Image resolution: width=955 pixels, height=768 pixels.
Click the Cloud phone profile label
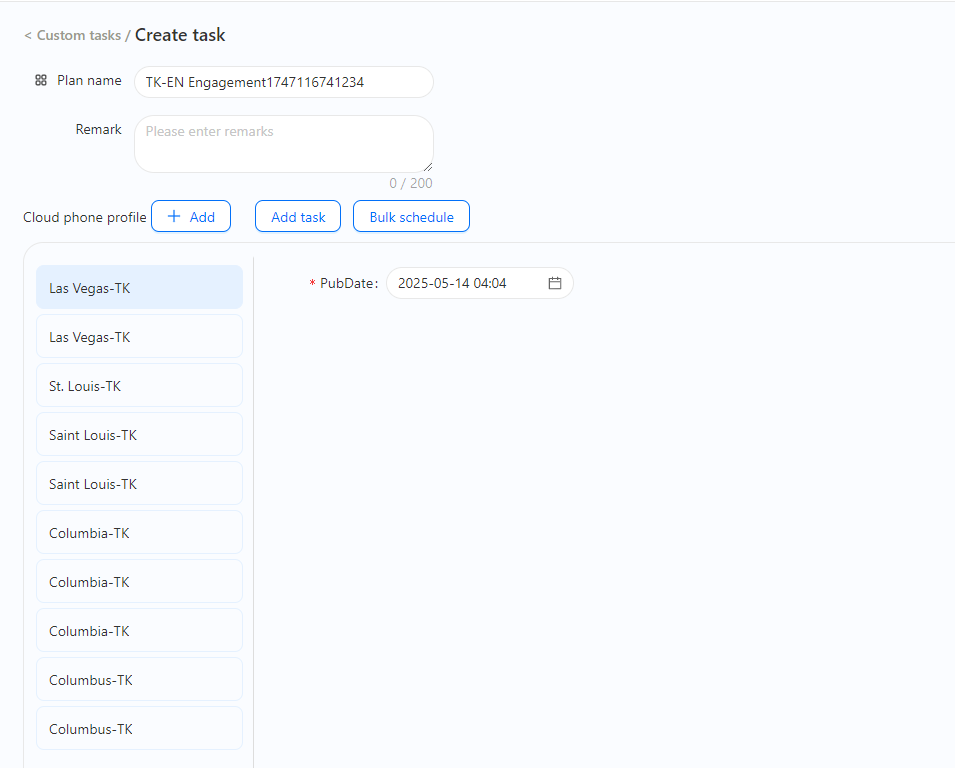(85, 217)
